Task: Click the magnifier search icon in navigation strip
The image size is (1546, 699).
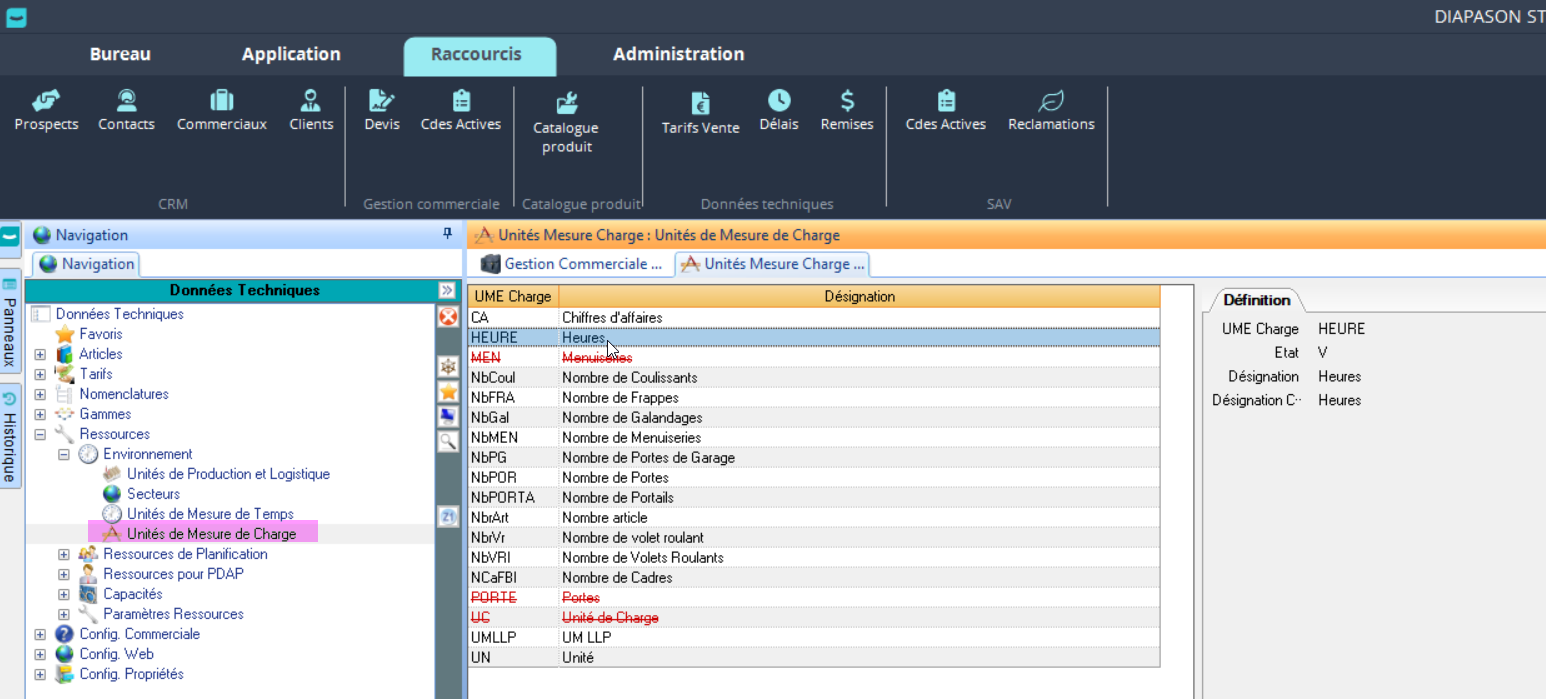Action: [x=448, y=440]
